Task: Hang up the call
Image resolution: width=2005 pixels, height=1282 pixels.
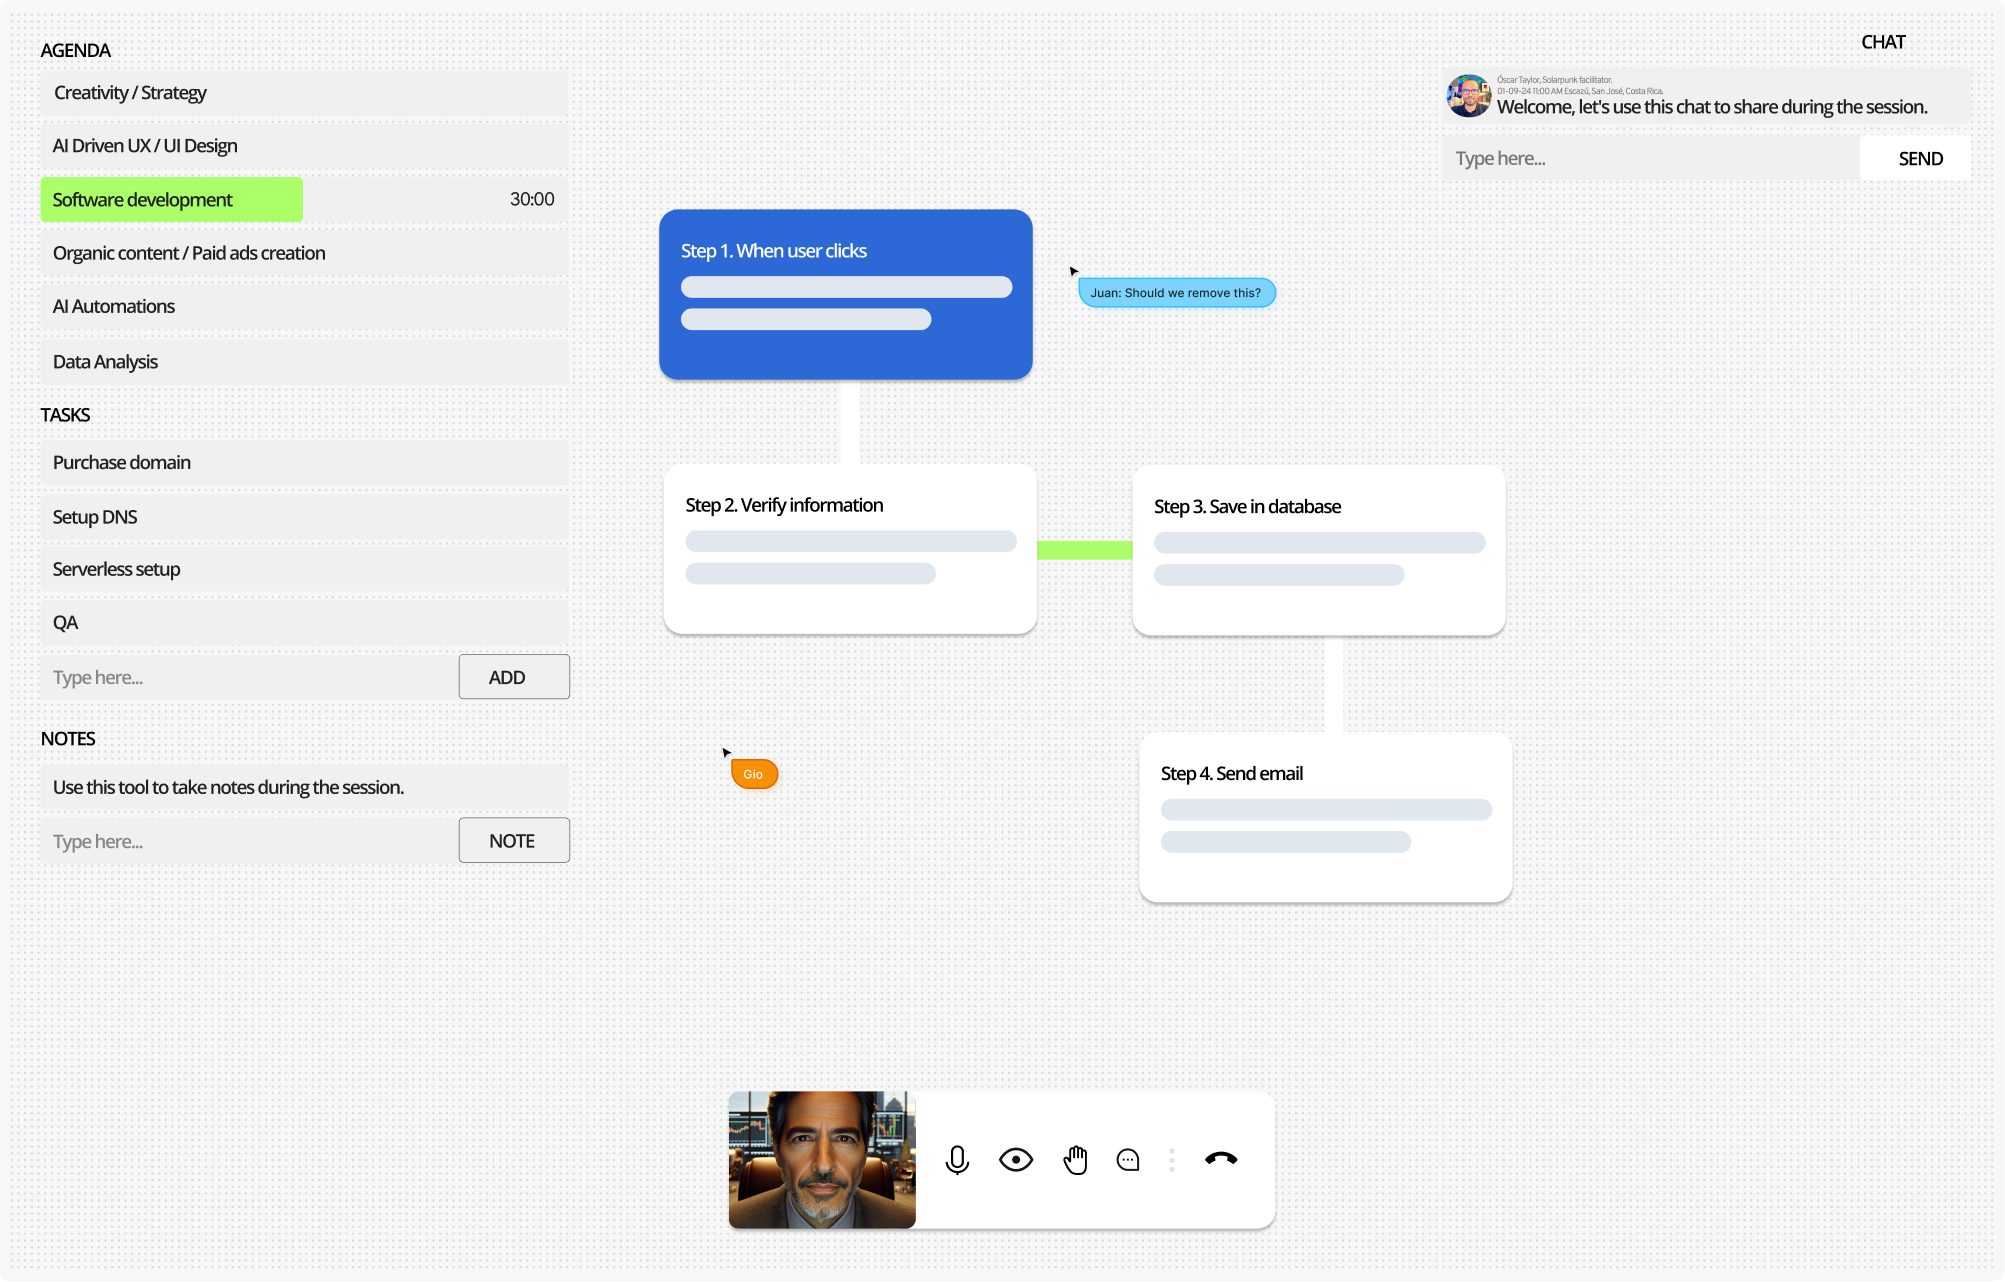Action: [1221, 1159]
